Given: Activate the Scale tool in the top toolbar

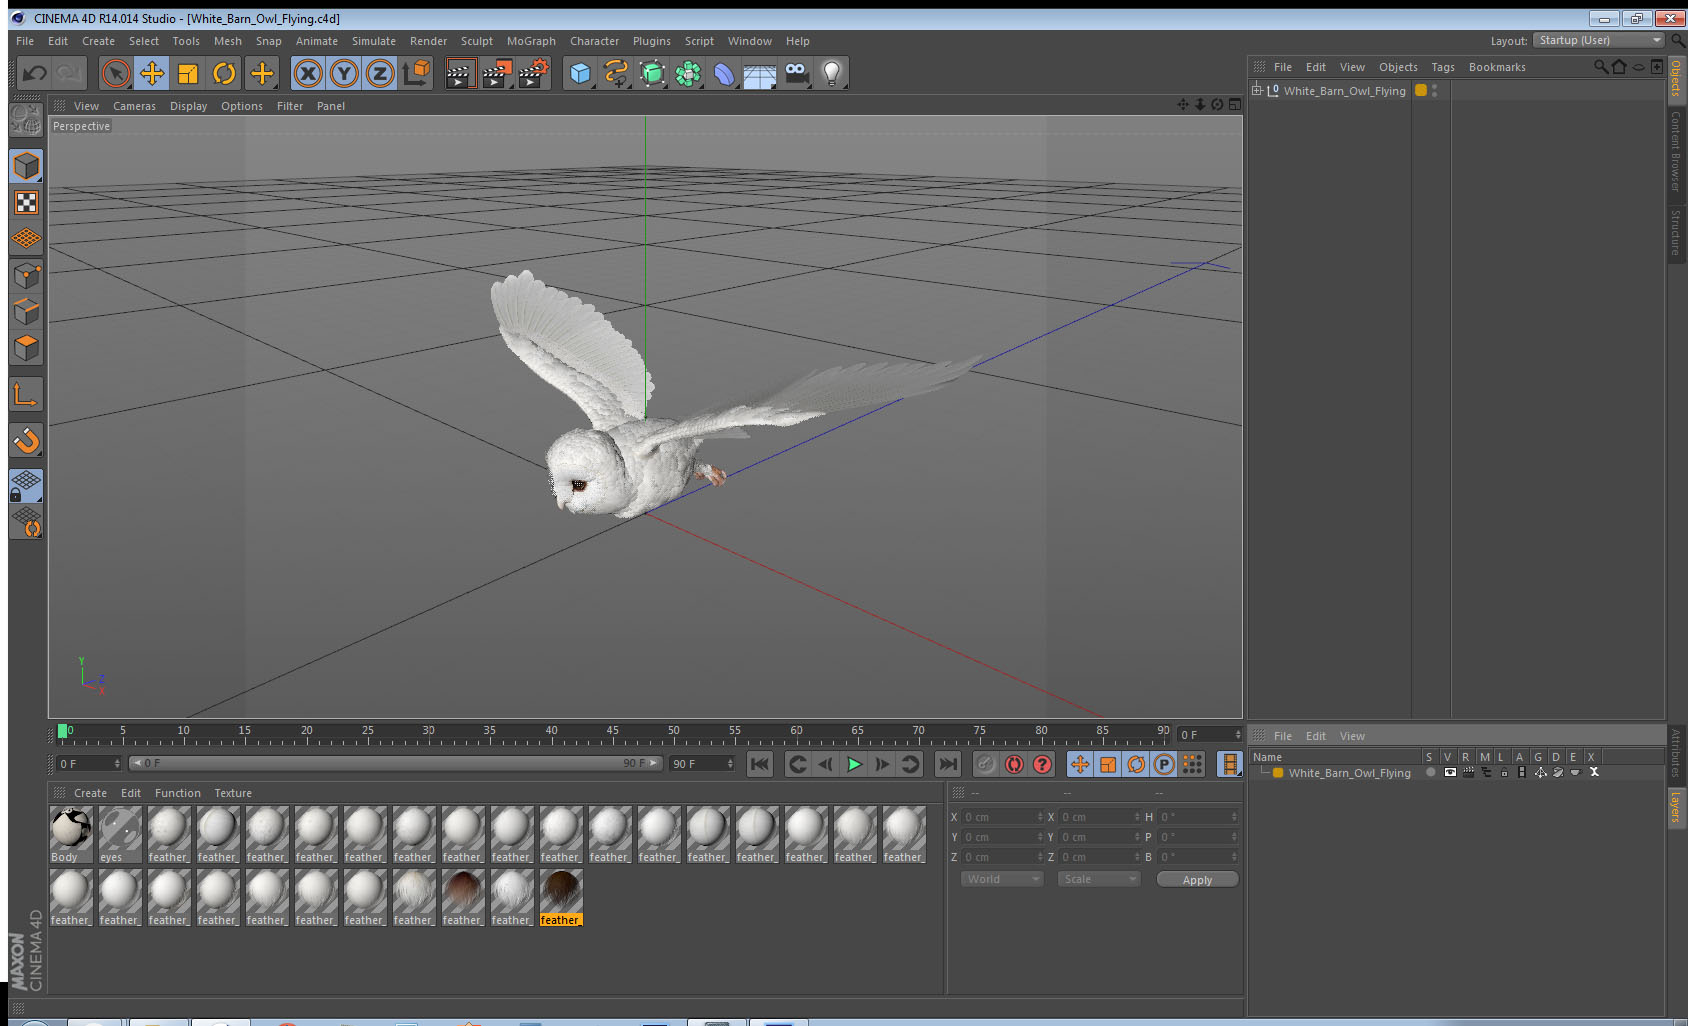Looking at the screenshot, I should pyautogui.click(x=188, y=73).
